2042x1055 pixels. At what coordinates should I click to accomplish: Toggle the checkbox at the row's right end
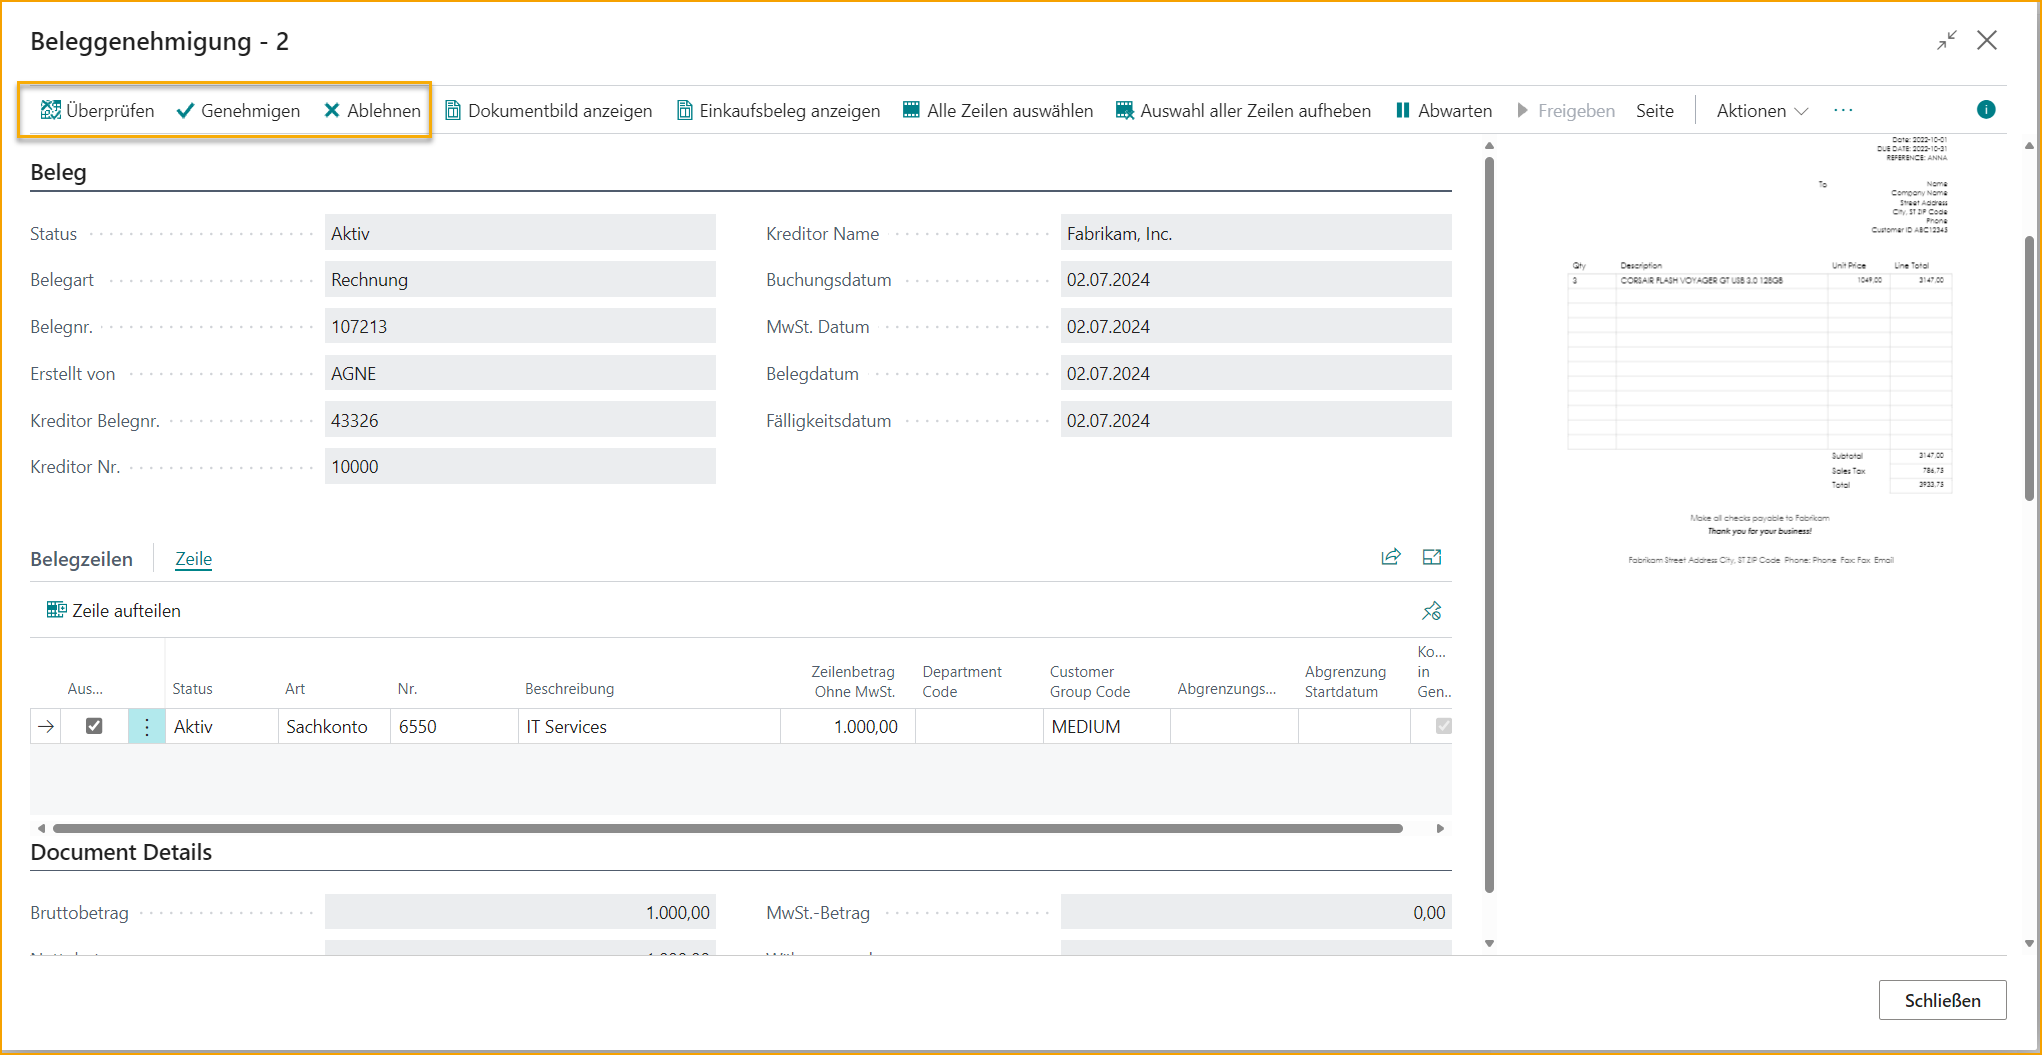1443,726
